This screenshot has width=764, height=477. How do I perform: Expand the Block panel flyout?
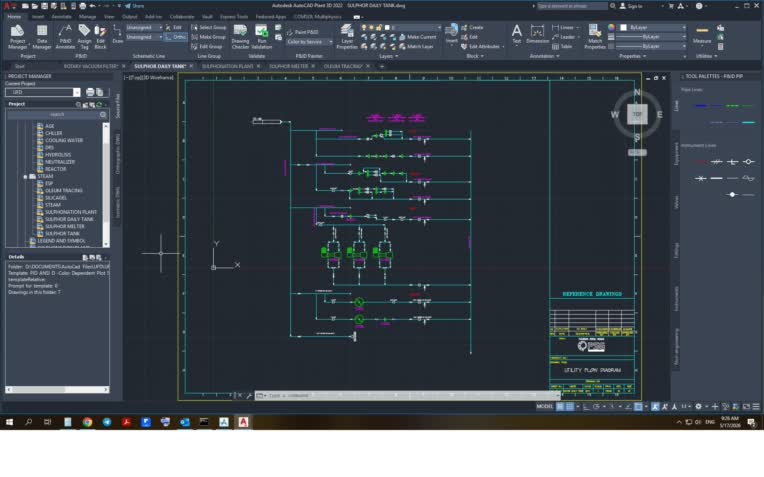click(475, 56)
